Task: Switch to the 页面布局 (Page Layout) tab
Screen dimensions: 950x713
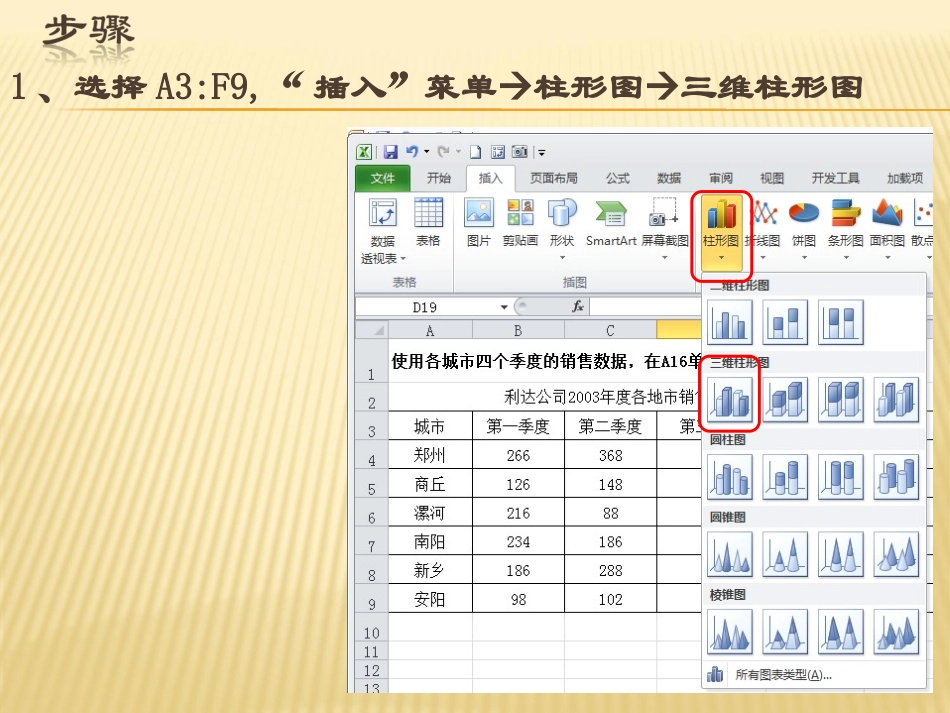Action: (x=554, y=178)
